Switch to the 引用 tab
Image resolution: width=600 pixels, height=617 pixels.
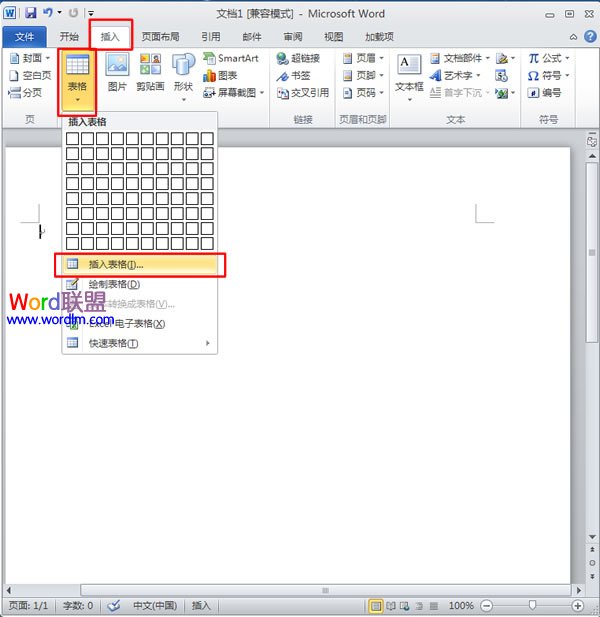211,37
